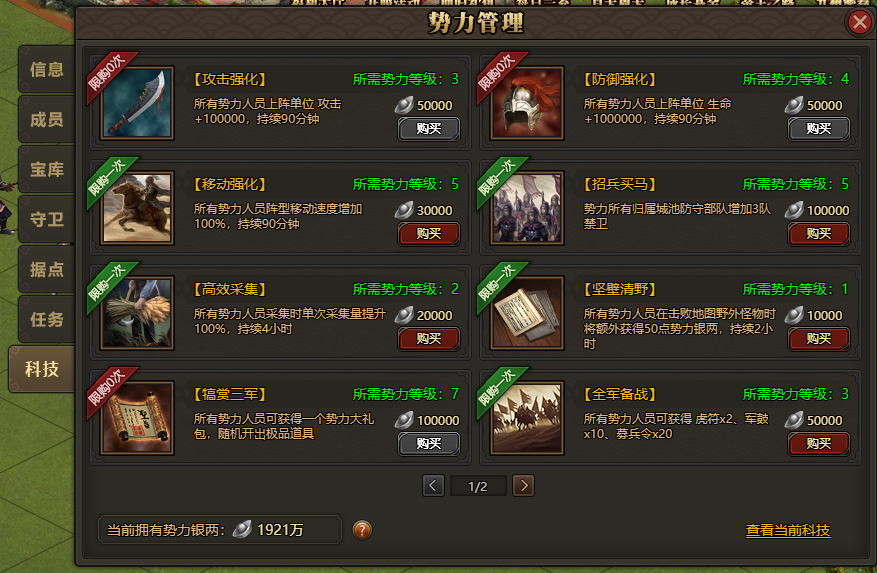The image size is (877, 573).
Task: Select the 招兵买马 soldiers icon
Action: 527,208
